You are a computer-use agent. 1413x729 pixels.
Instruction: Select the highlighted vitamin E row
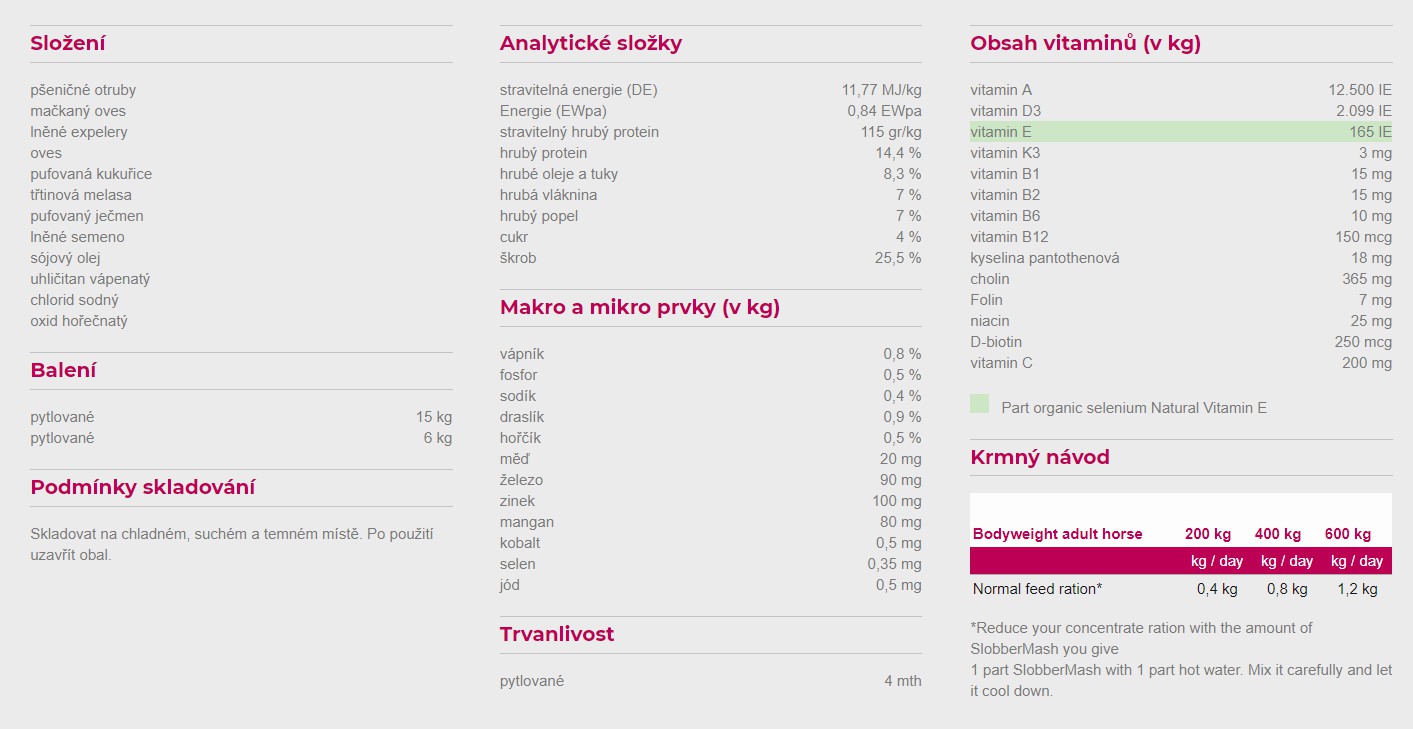1180,132
